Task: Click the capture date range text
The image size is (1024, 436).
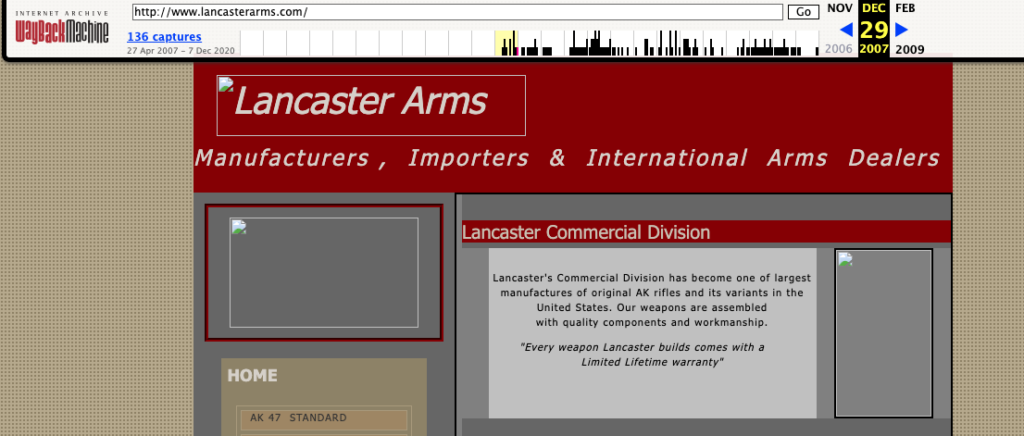Action: pyautogui.click(x=181, y=50)
